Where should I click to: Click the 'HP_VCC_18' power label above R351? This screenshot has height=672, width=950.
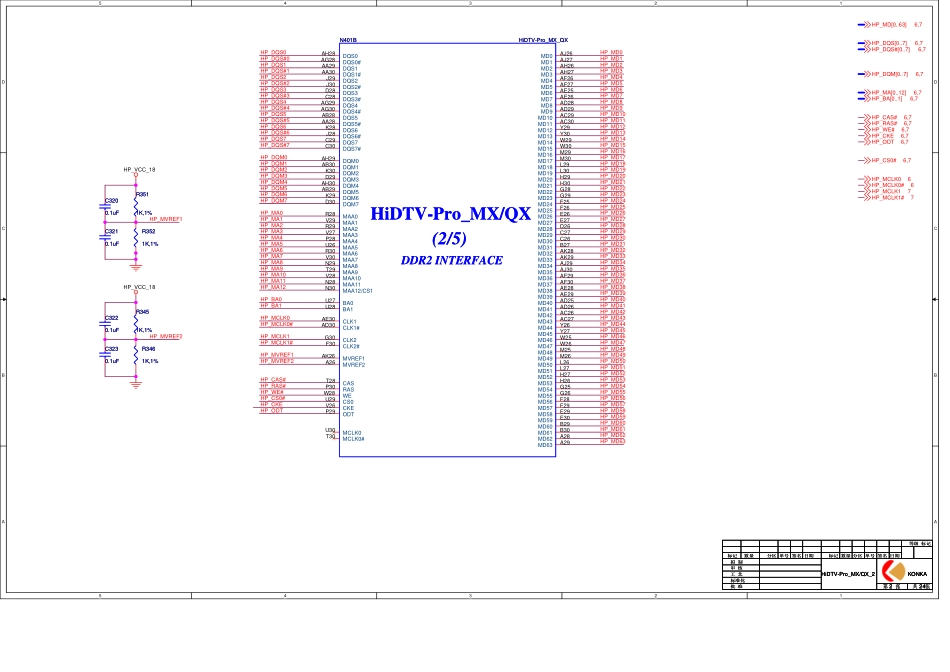(x=139, y=170)
